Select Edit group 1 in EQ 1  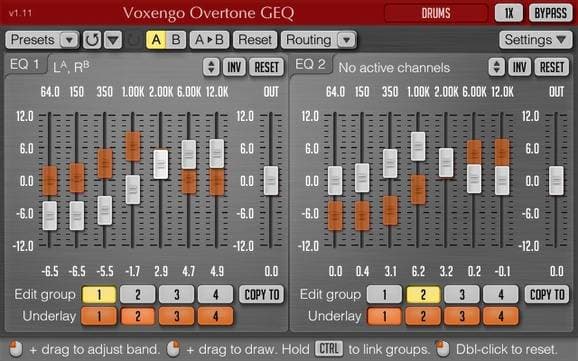99,295
